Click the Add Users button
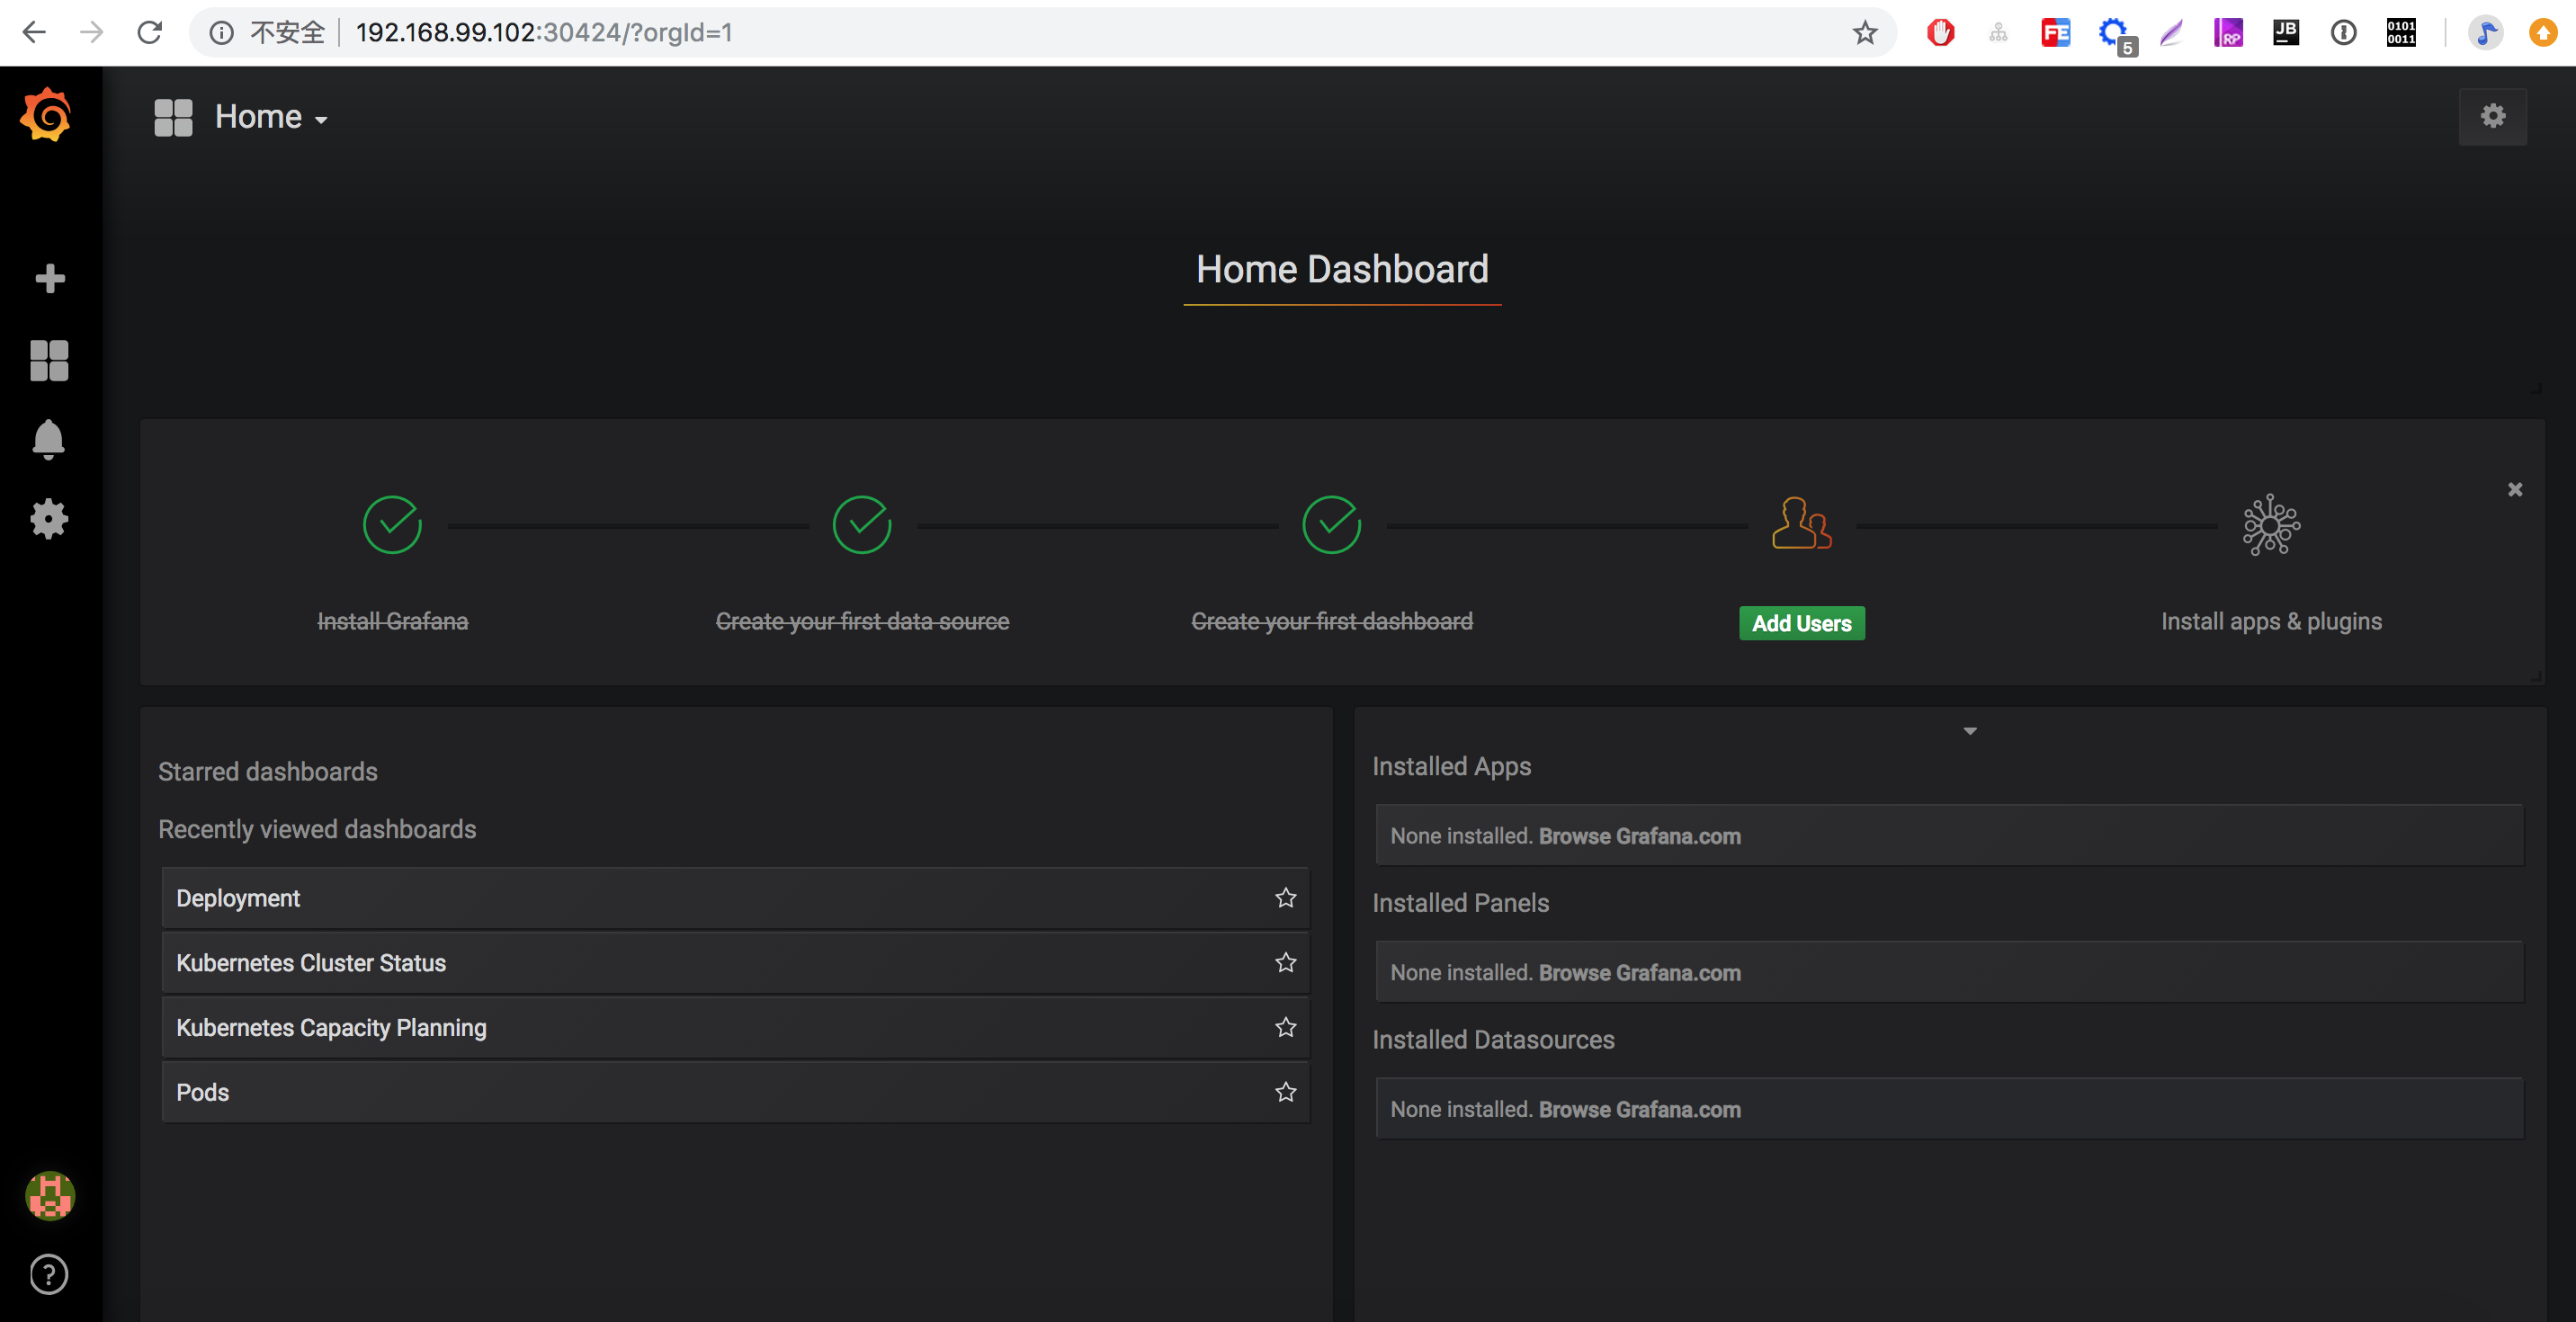Screen dimensions: 2576x1322 pyautogui.click(x=1801, y=623)
